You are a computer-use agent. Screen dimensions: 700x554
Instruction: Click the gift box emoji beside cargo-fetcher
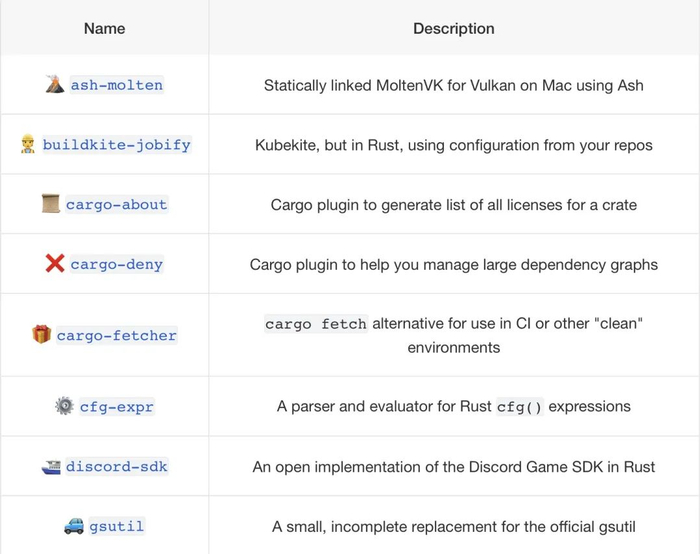click(42, 334)
